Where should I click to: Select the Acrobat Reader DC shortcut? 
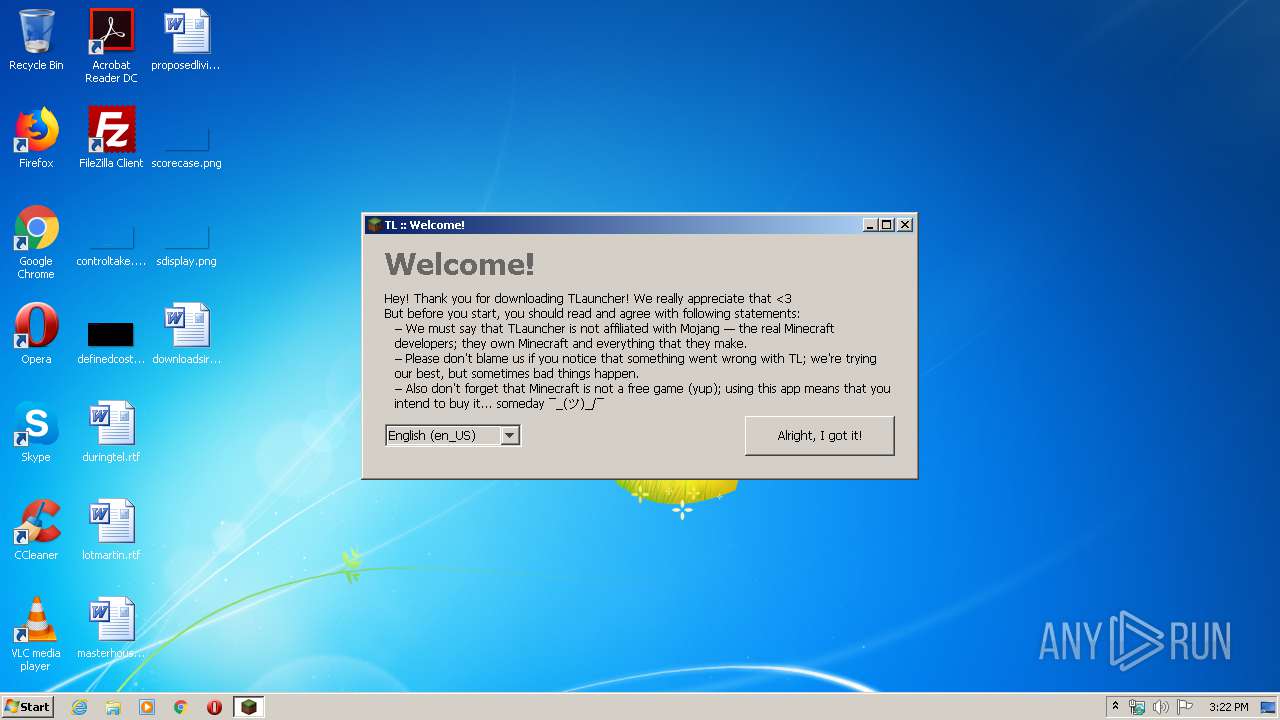pos(111,46)
